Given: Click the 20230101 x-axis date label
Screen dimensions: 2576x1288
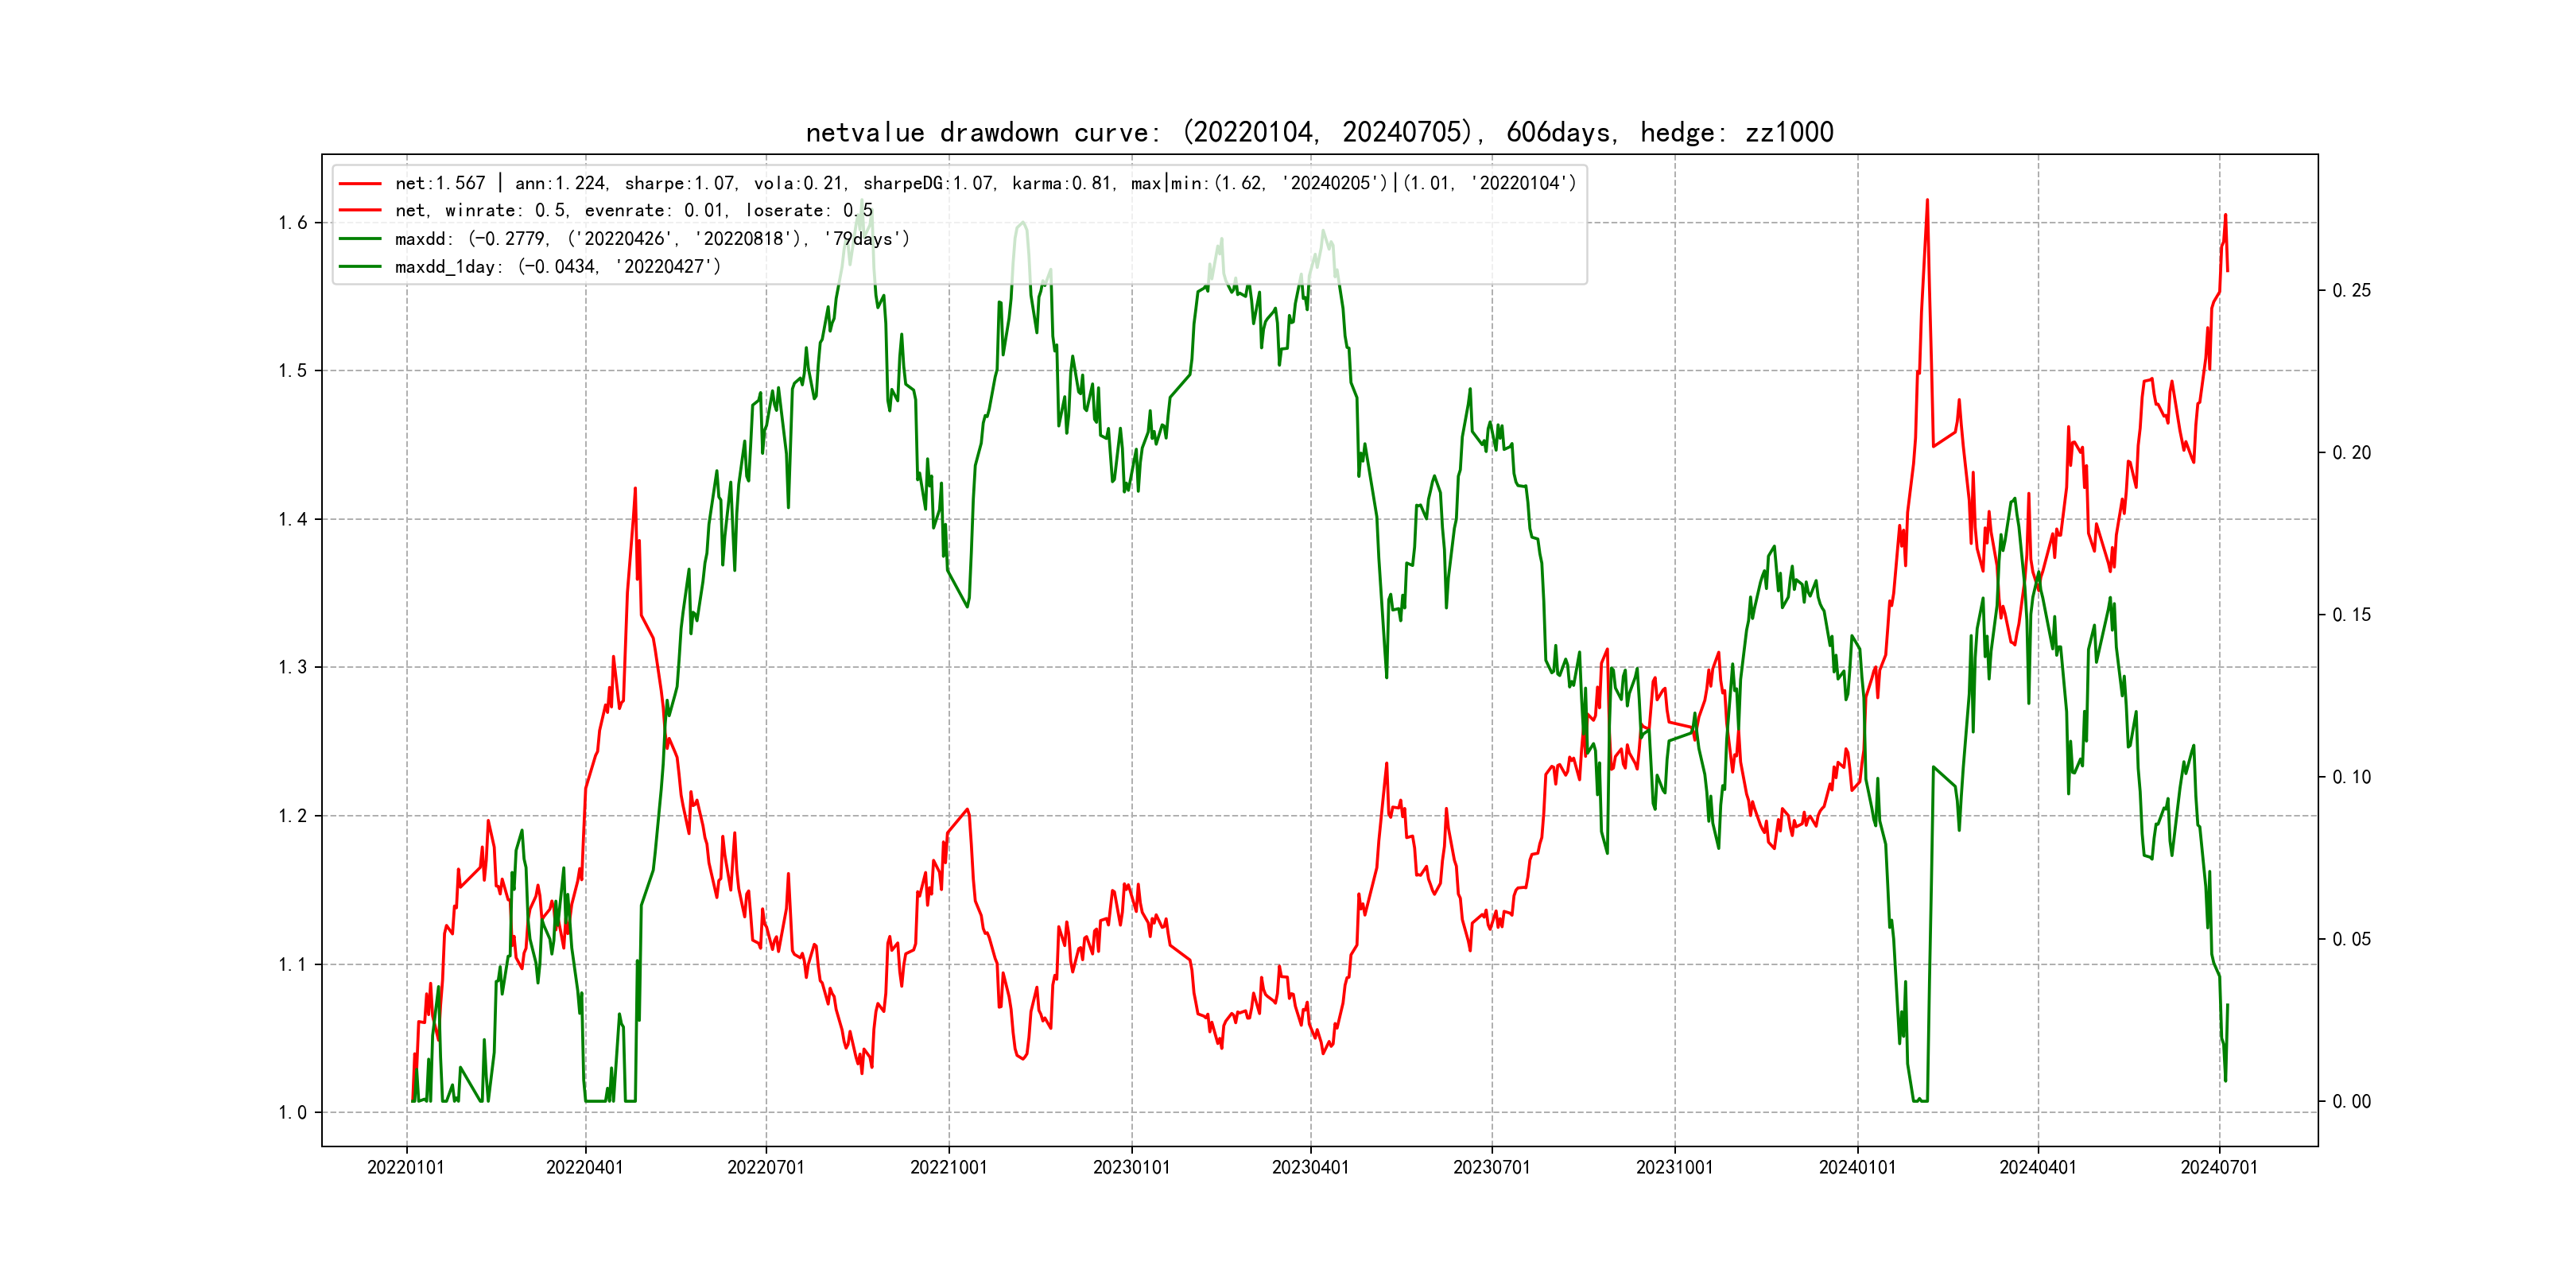Looking at the screenshot, I should [1131, 1167].
